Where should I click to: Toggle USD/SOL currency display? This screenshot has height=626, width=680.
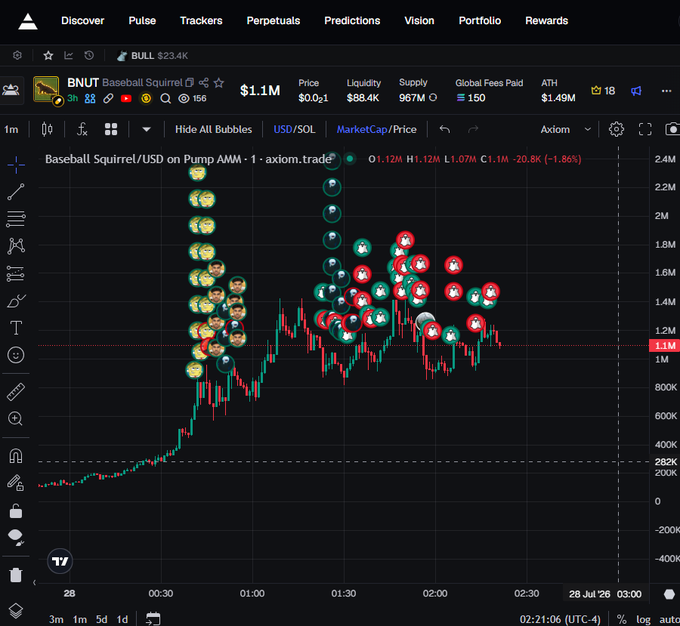(294, 129)
